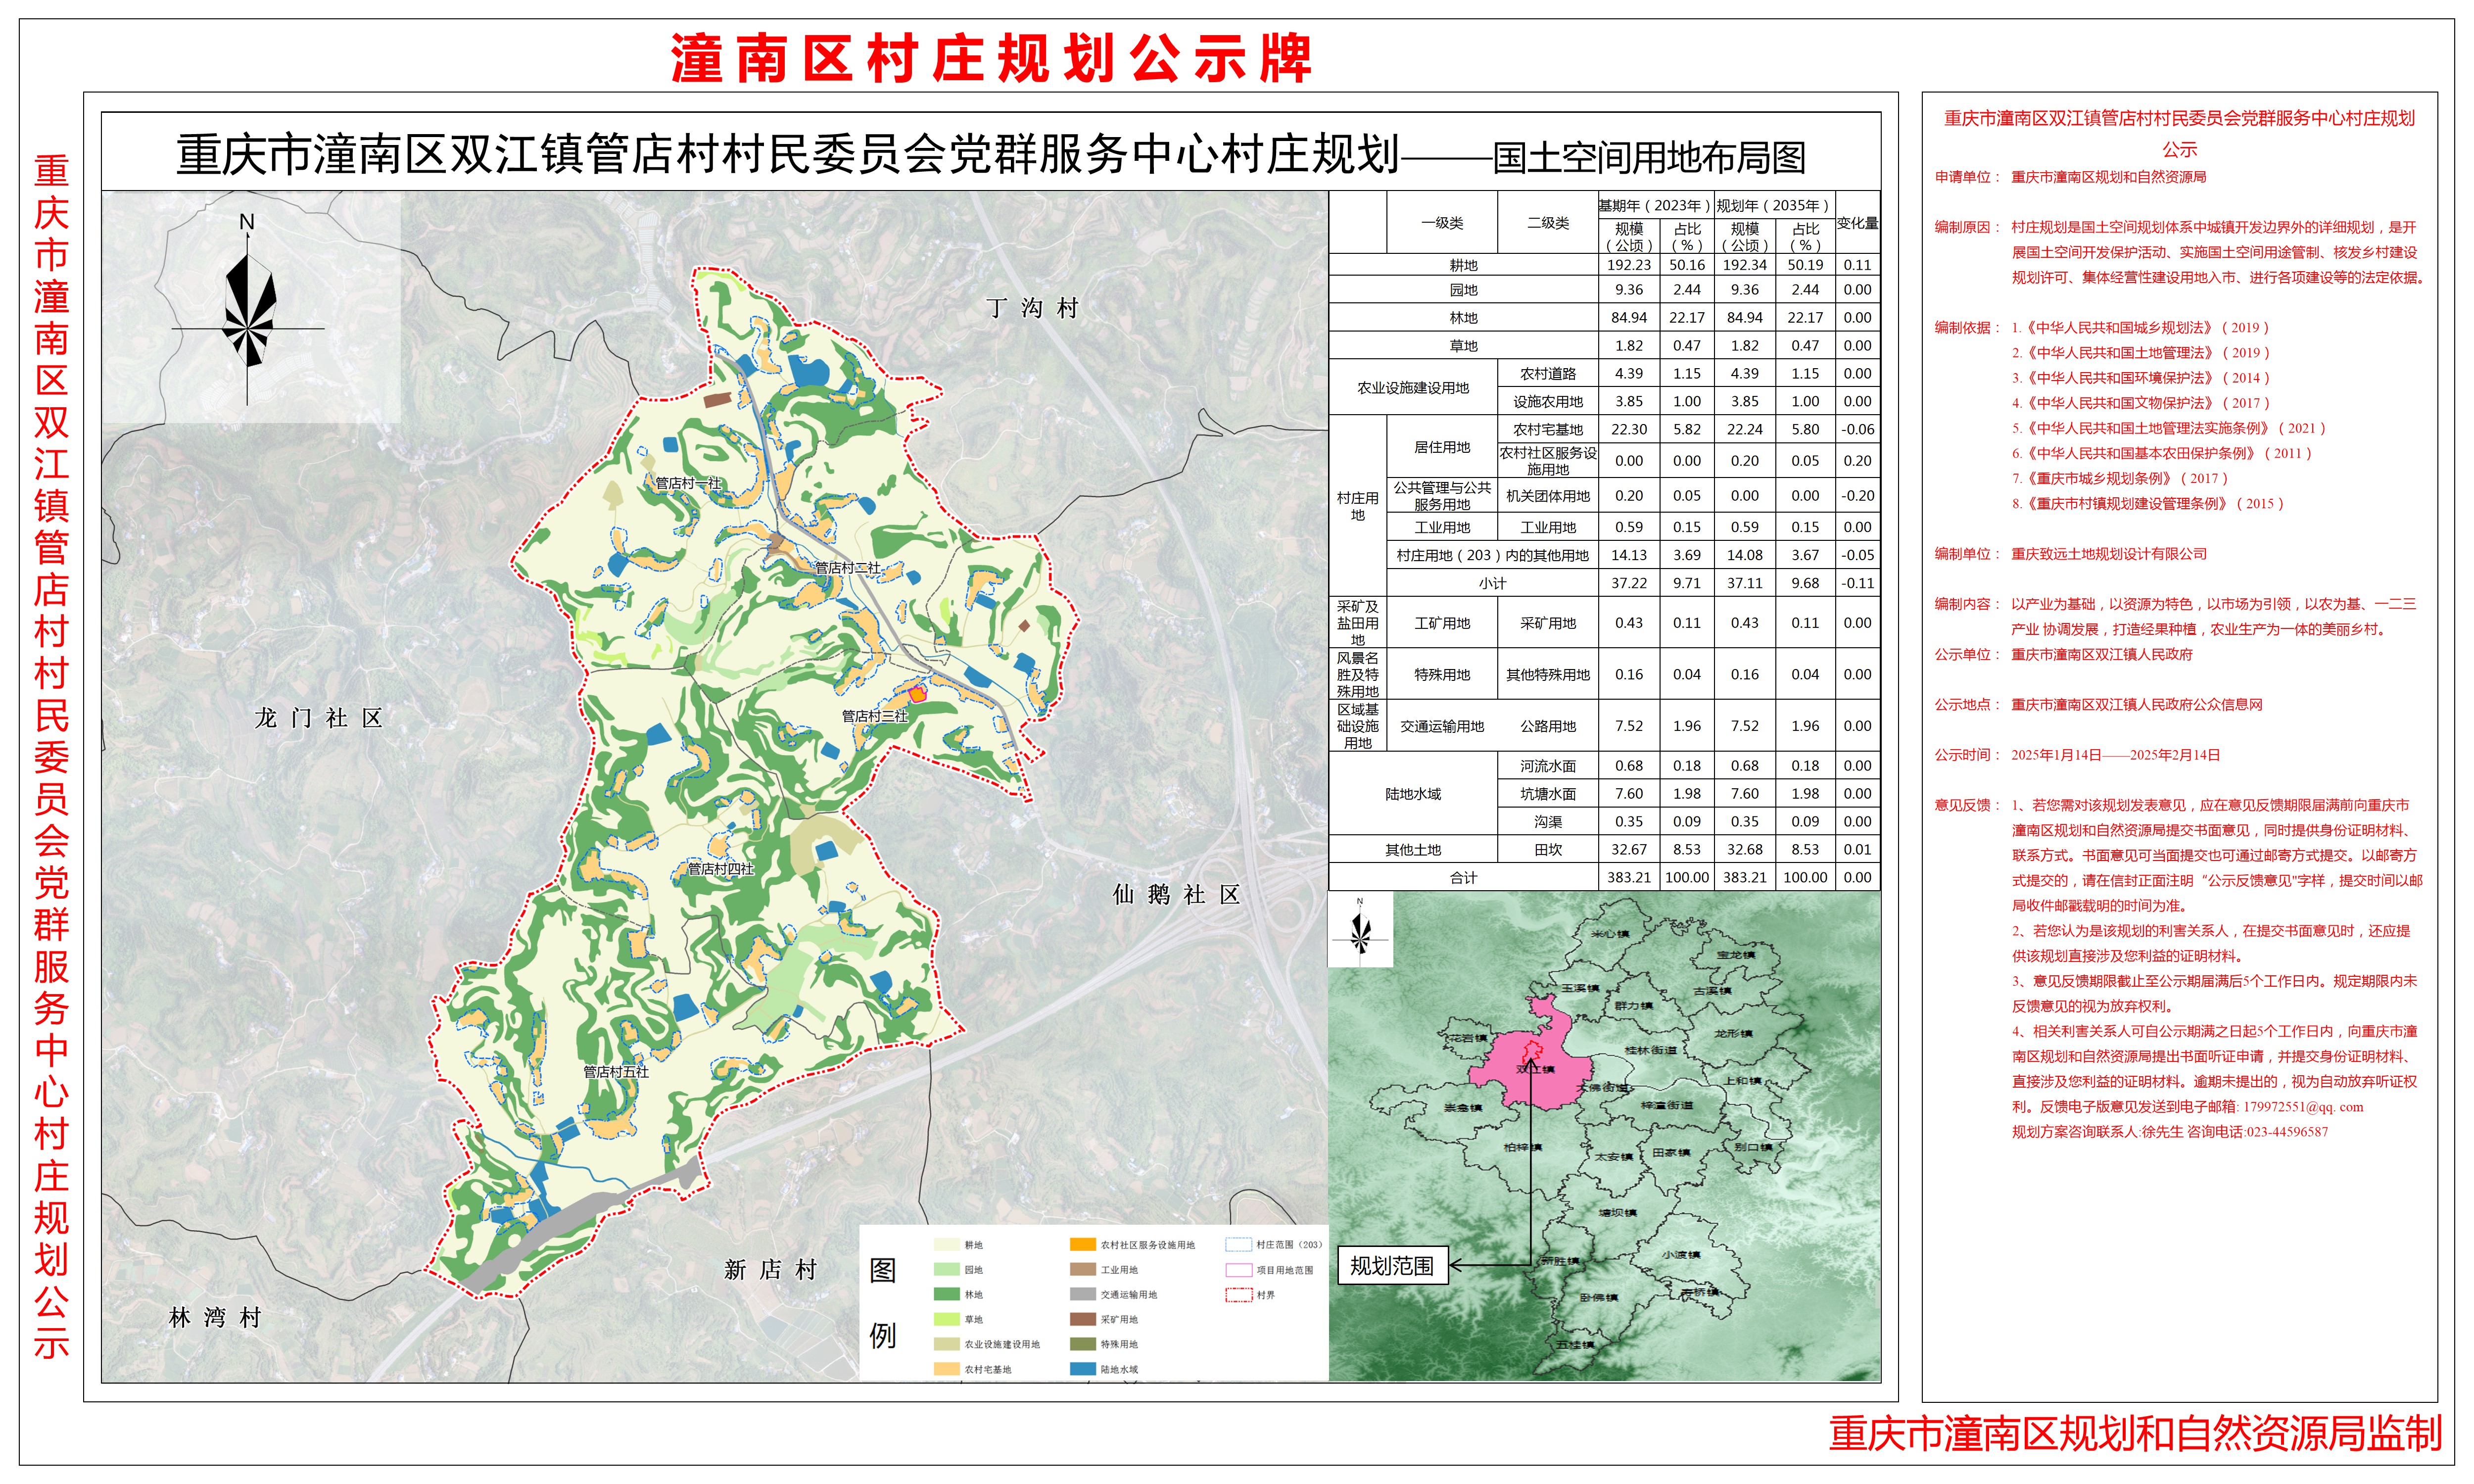2474x1484 pixels.
Task: Click the 小计 base-year value 37.22
Action: point(1629,583)
